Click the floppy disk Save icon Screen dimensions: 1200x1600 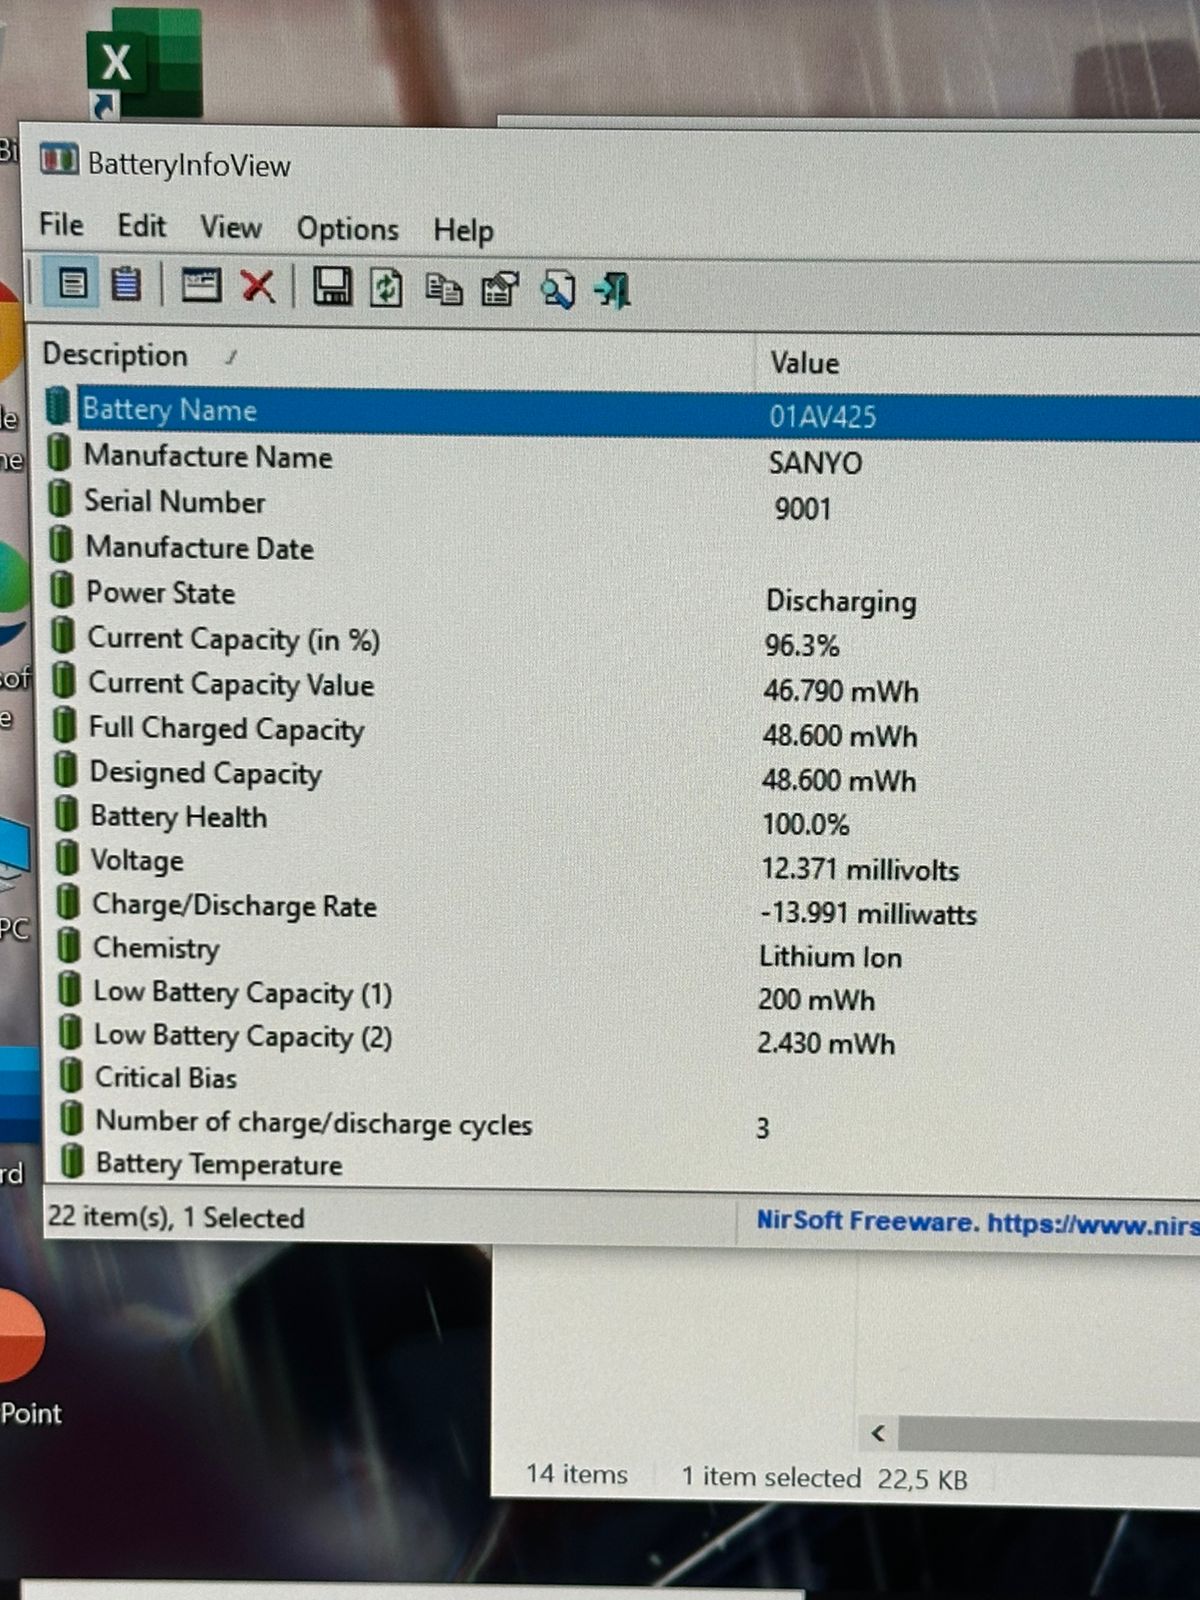(x=332, y=288)
